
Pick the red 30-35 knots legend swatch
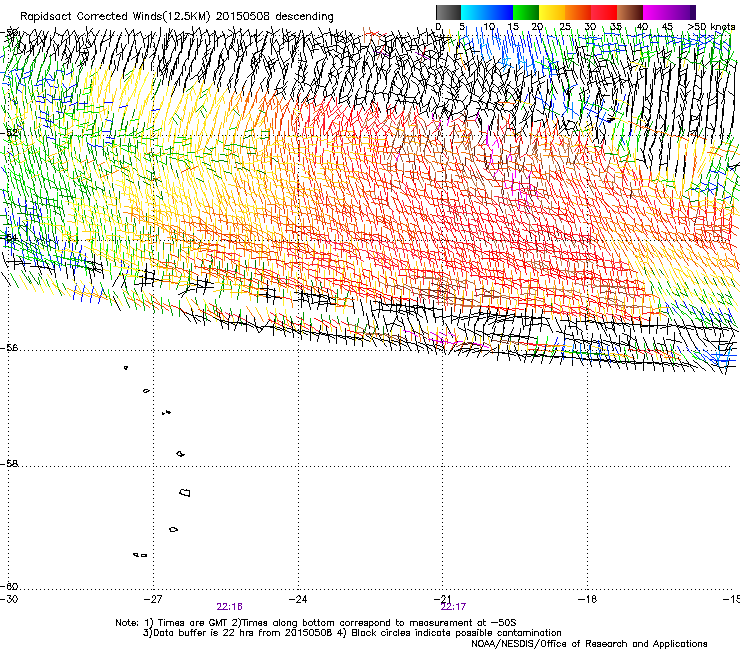(x=604, y=12)
